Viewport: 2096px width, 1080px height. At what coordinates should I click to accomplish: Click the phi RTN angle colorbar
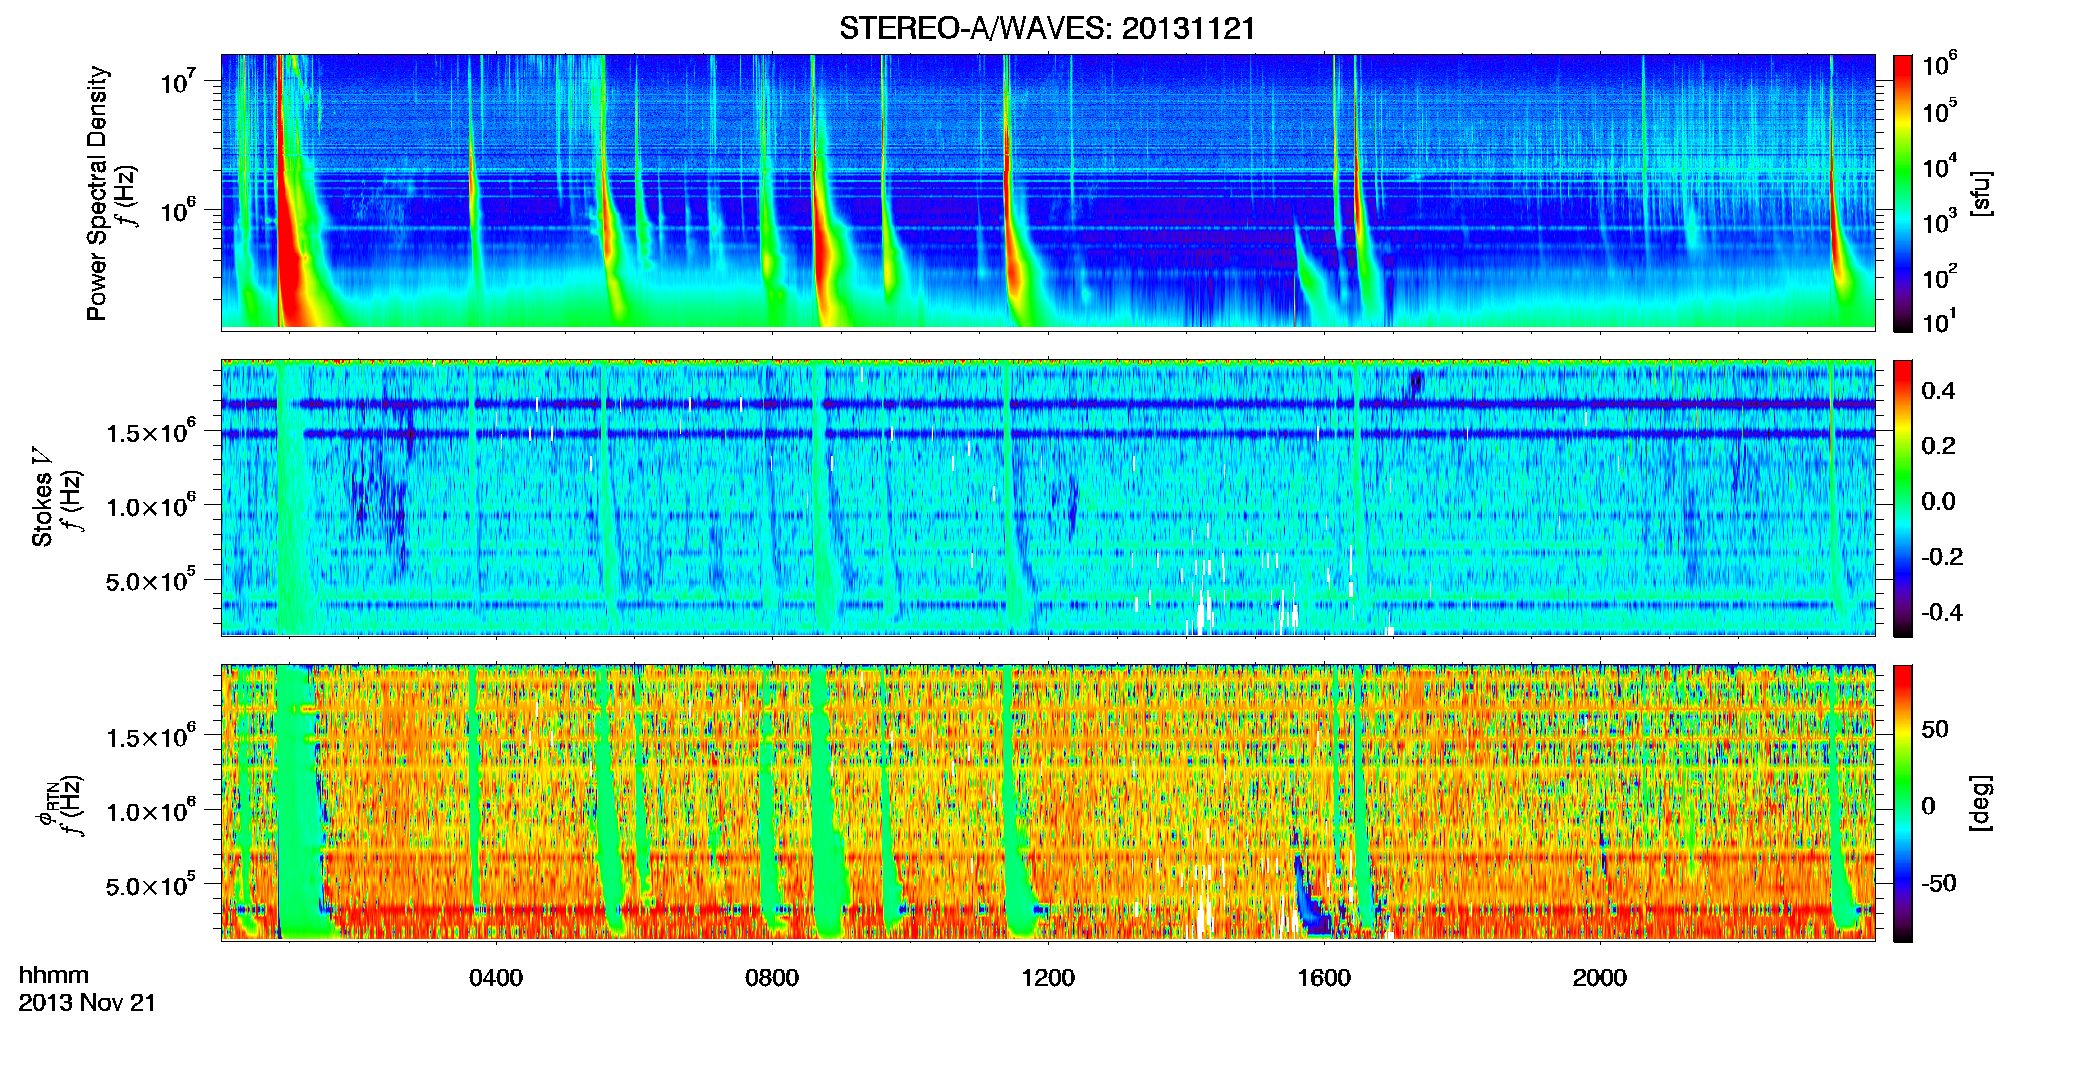(x=1903, y=803)
